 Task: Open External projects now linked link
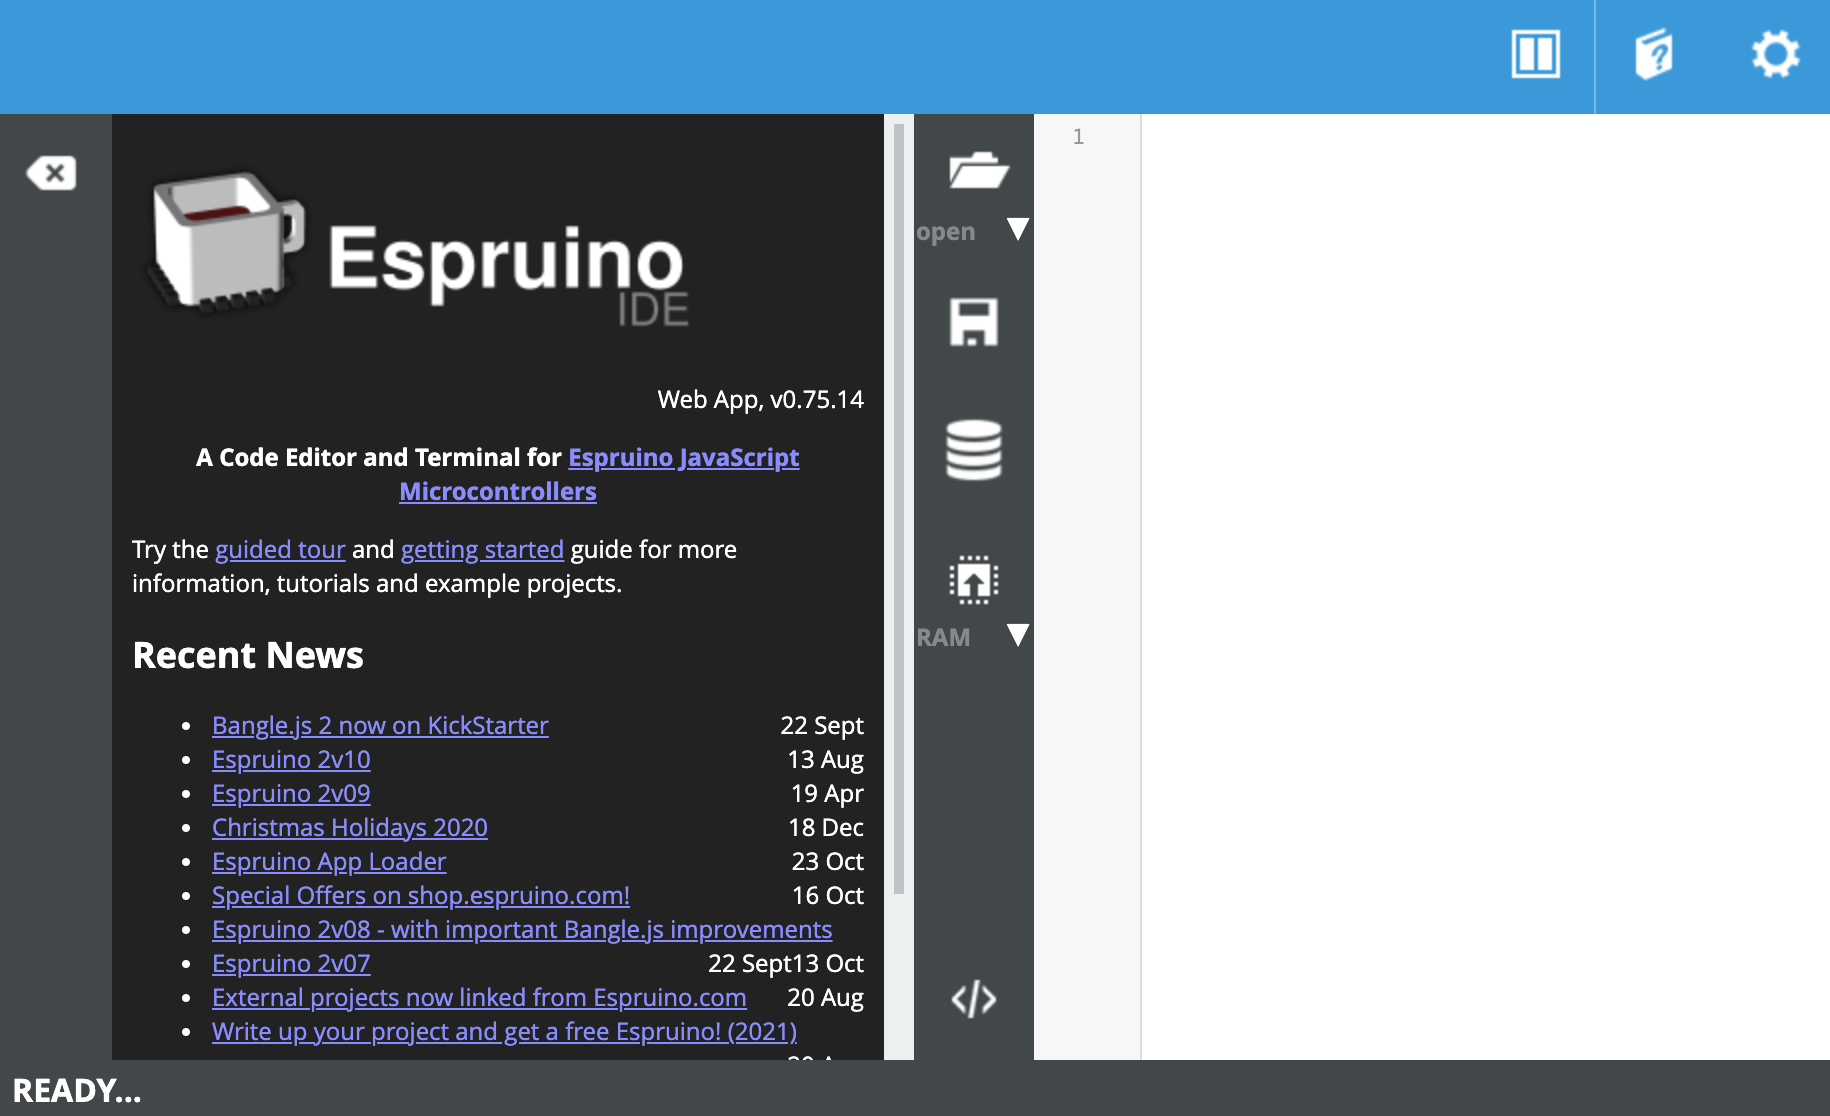pyautogui.click(x=479, y=998)
